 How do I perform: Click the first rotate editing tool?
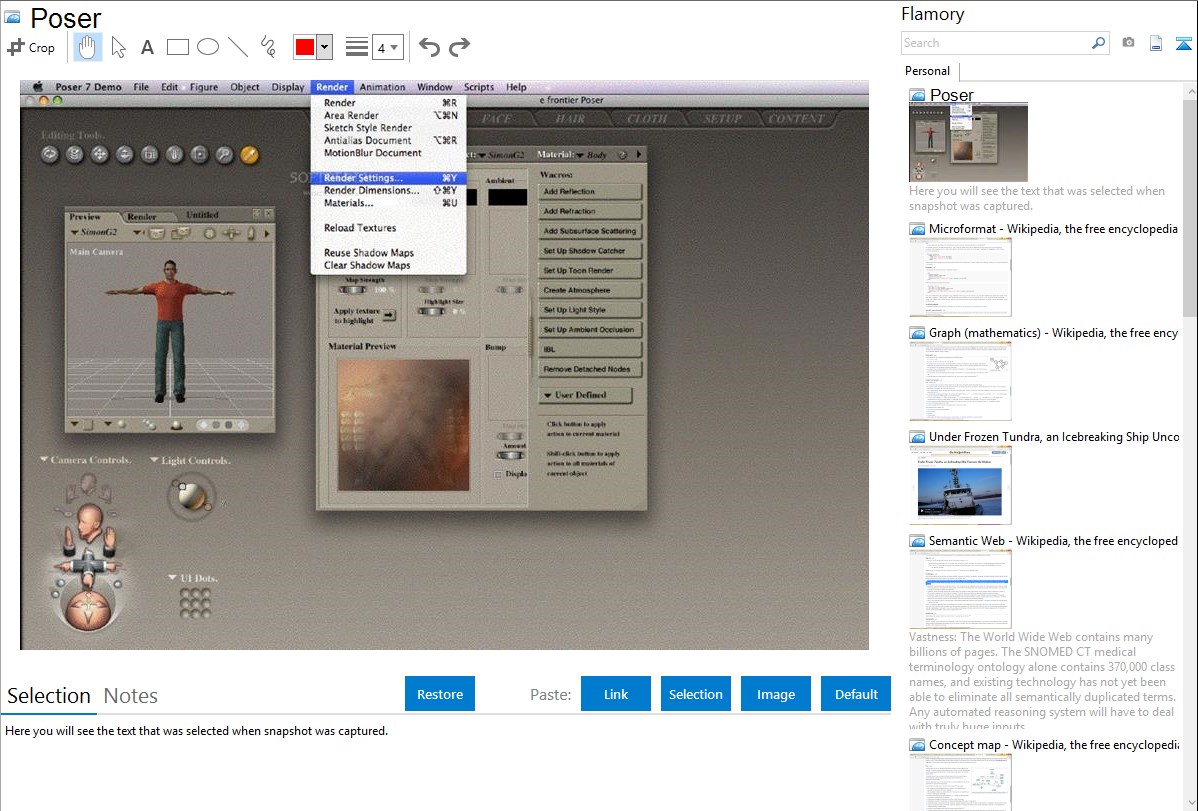50,154
